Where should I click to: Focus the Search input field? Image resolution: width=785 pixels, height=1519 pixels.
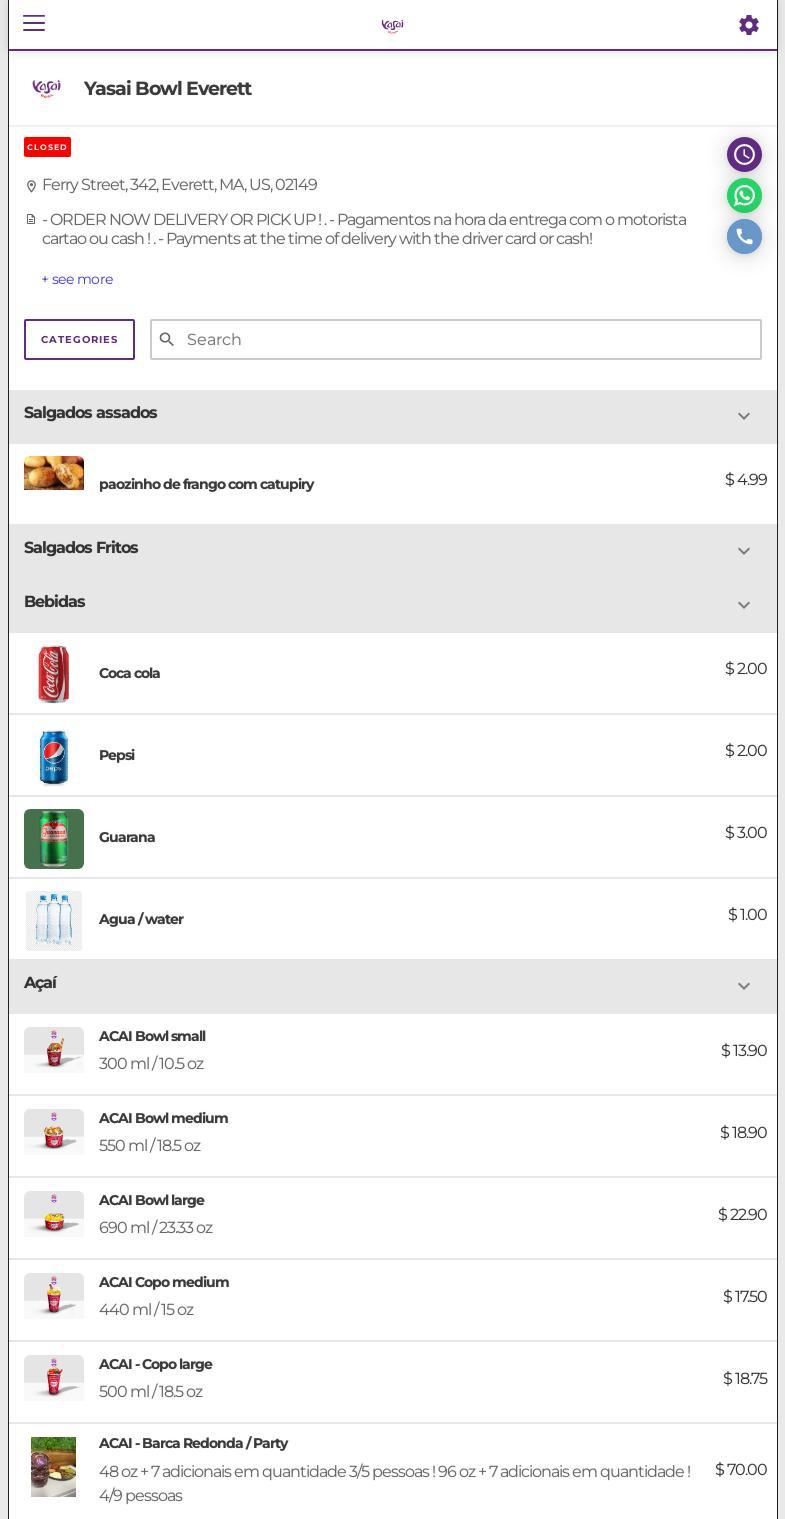pyautogui.click(x=470, y=340)
